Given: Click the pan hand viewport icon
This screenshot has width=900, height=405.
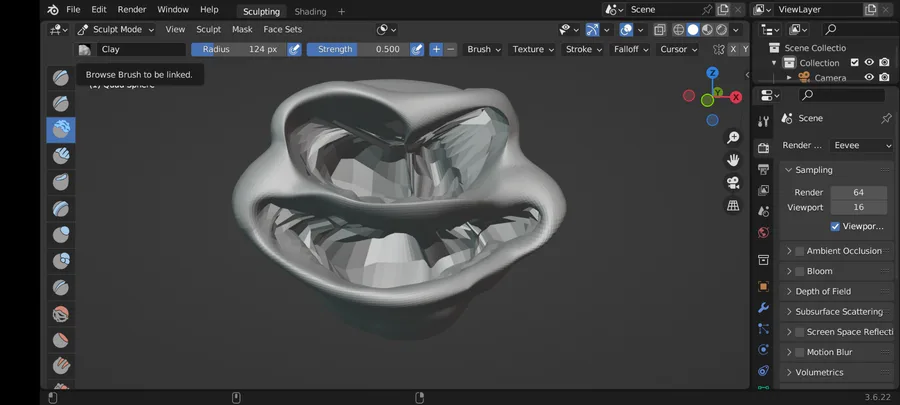Looking at the screenshot, I should [x=733, y=160].
